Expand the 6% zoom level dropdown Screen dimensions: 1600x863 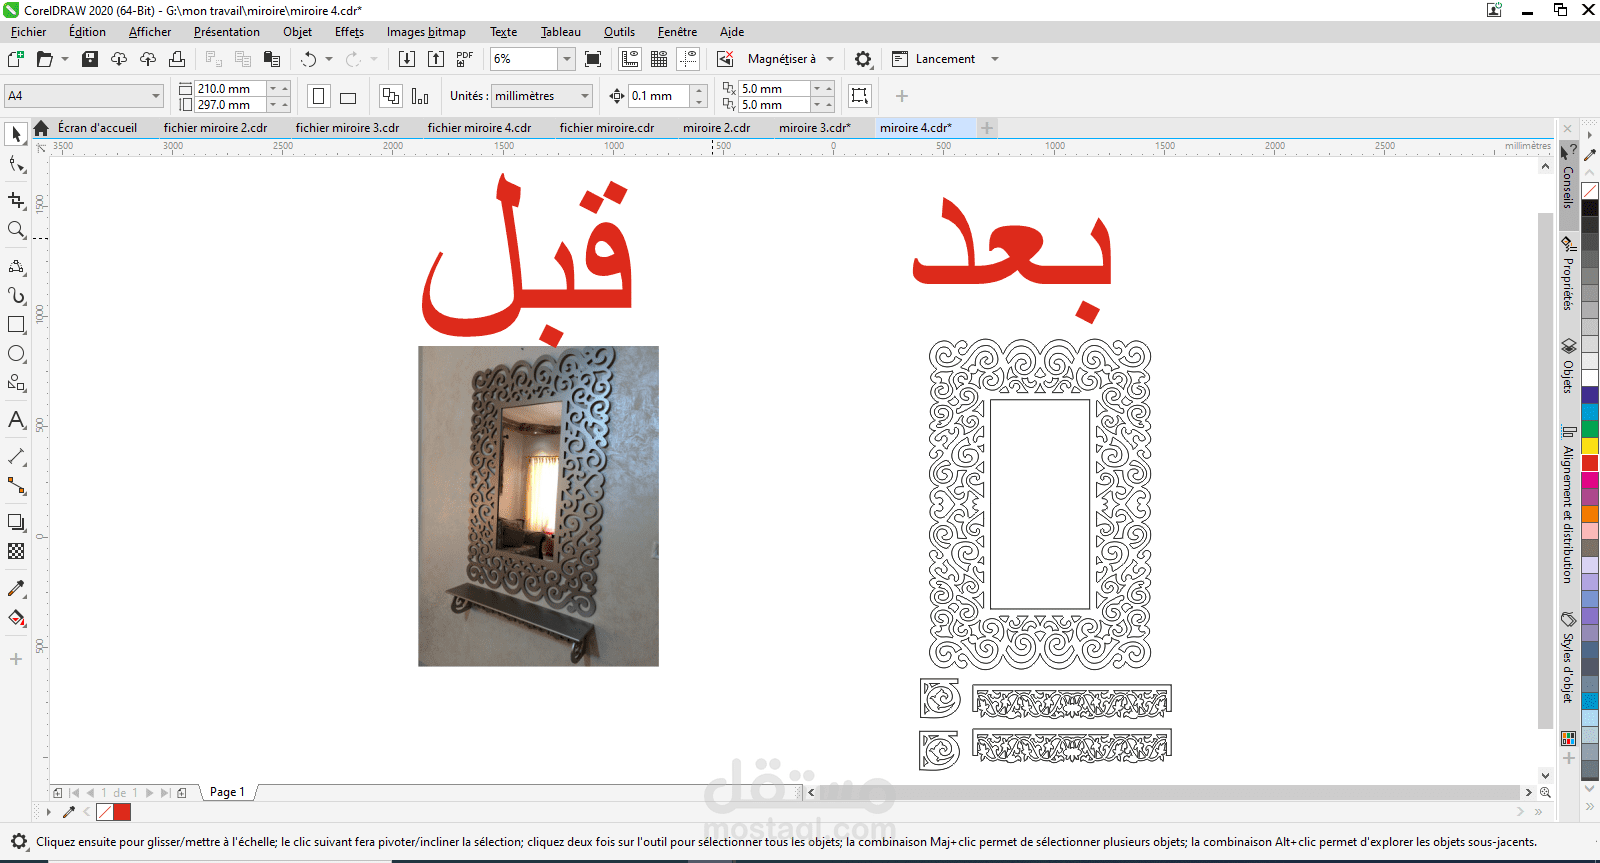click(x=566, y=59)
